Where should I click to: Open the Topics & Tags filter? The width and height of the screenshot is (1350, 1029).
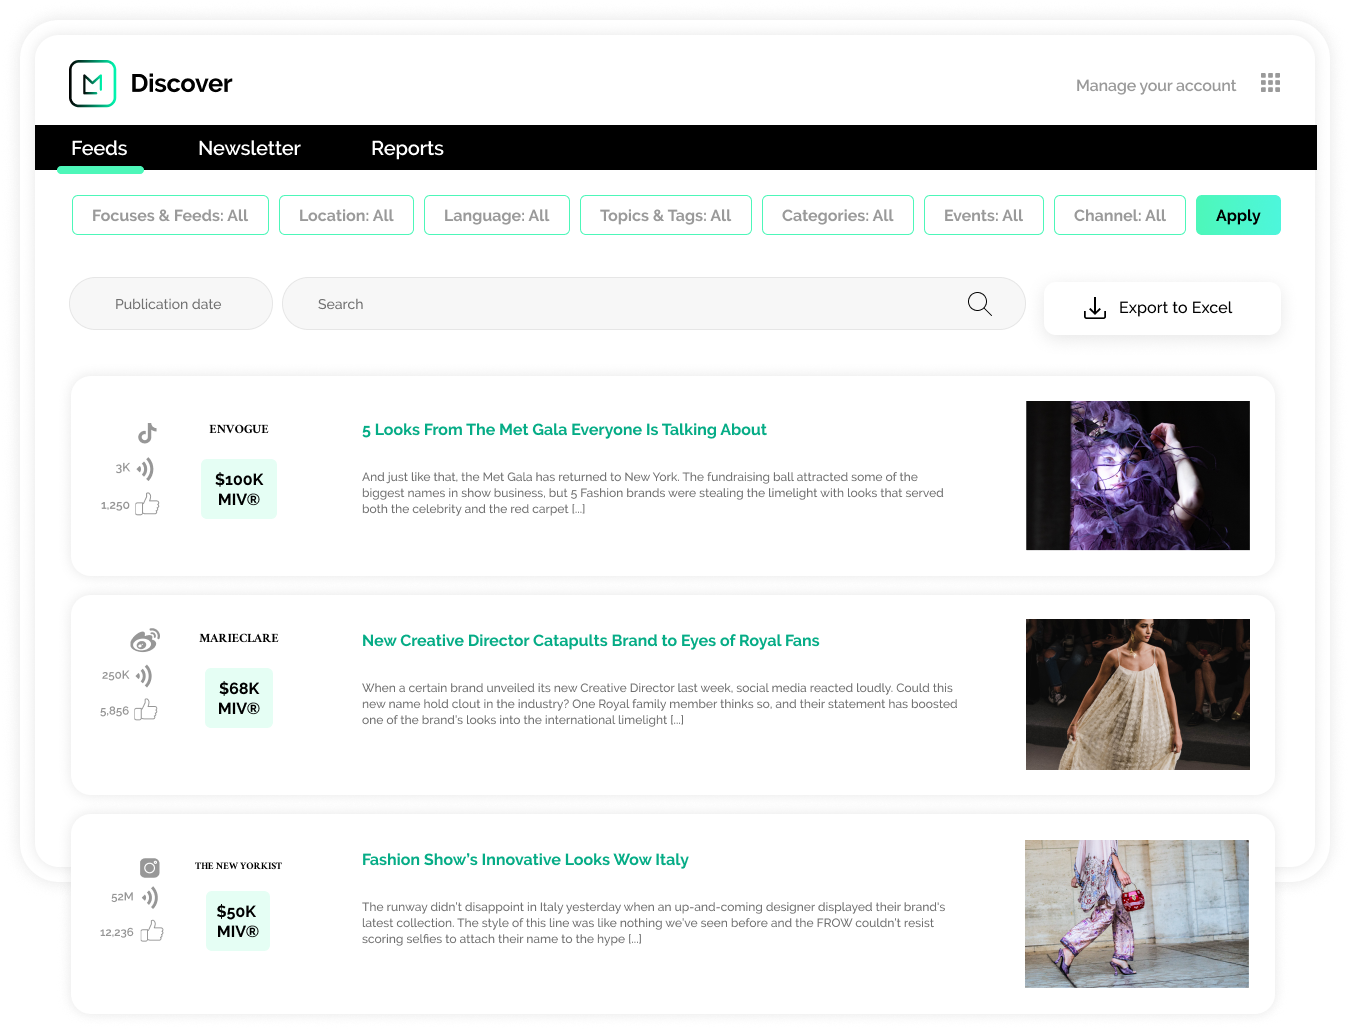666,215
